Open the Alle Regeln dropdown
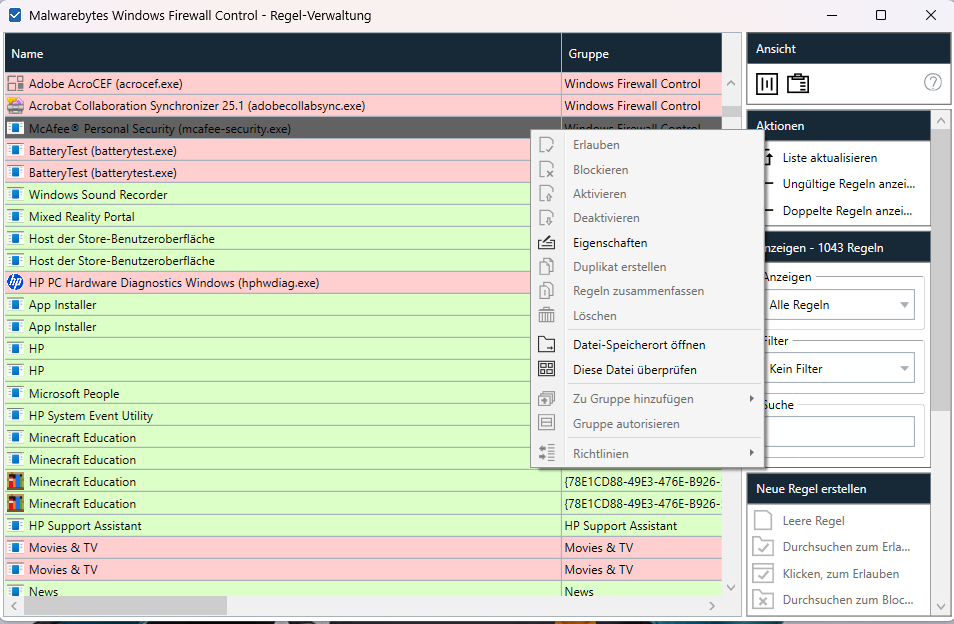Viewport: 954px width, 624px height. (x=840, y=304)
